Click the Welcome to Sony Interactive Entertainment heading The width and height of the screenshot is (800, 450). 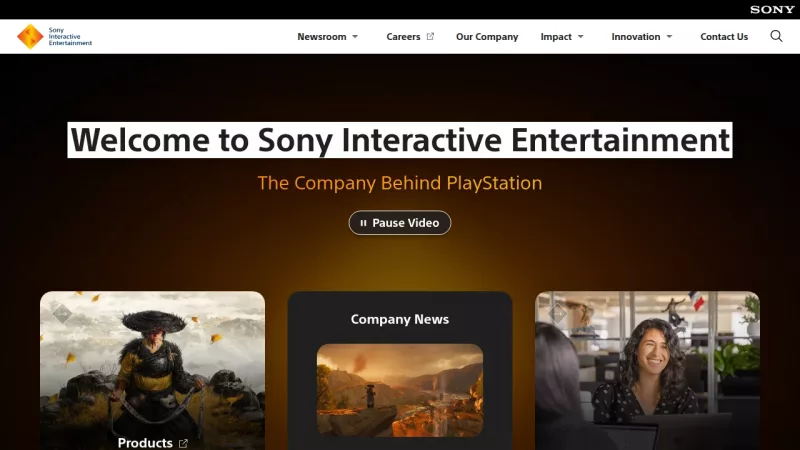coord(400,140)
